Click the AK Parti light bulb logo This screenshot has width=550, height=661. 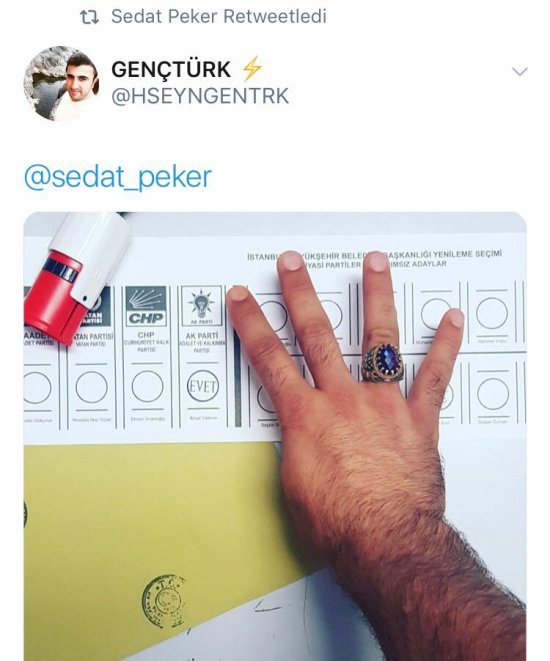click(x=201, y=306)
